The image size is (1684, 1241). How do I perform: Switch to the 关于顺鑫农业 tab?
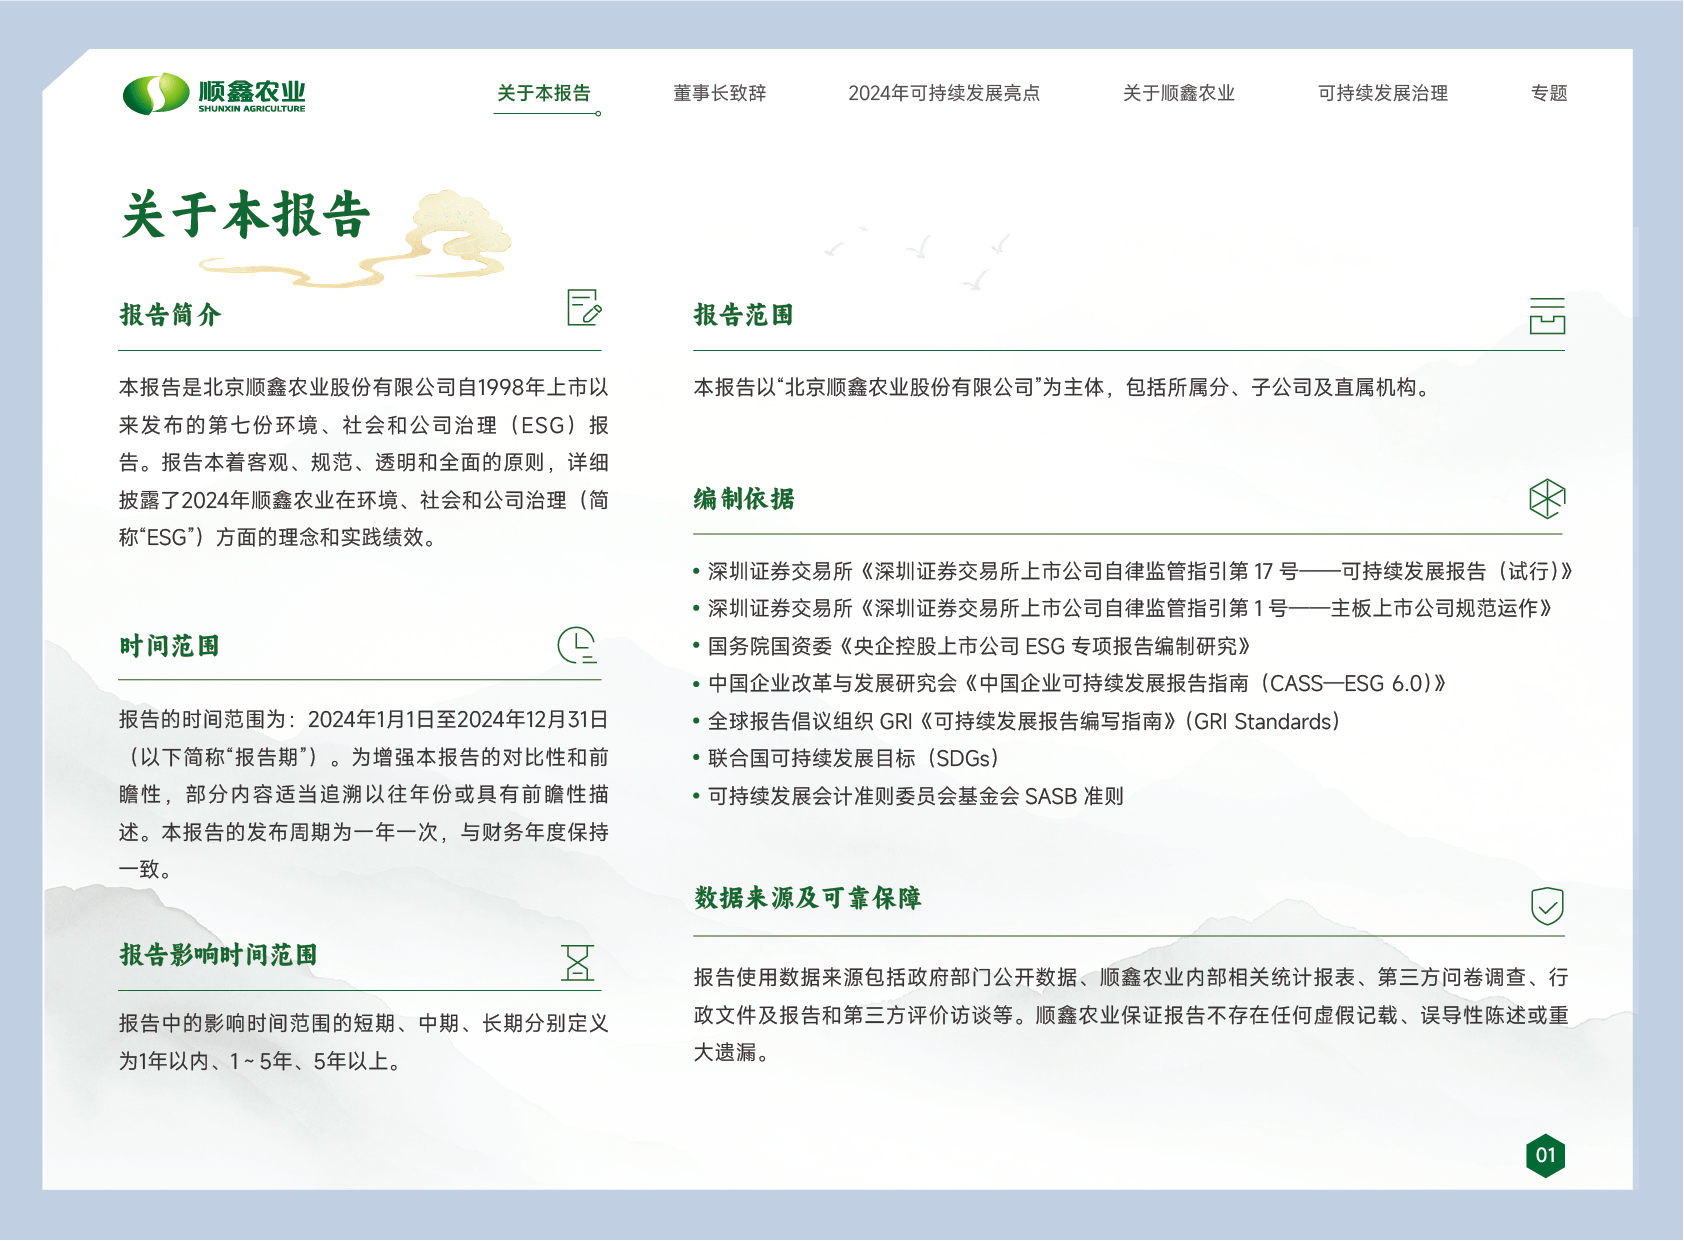1179,93
